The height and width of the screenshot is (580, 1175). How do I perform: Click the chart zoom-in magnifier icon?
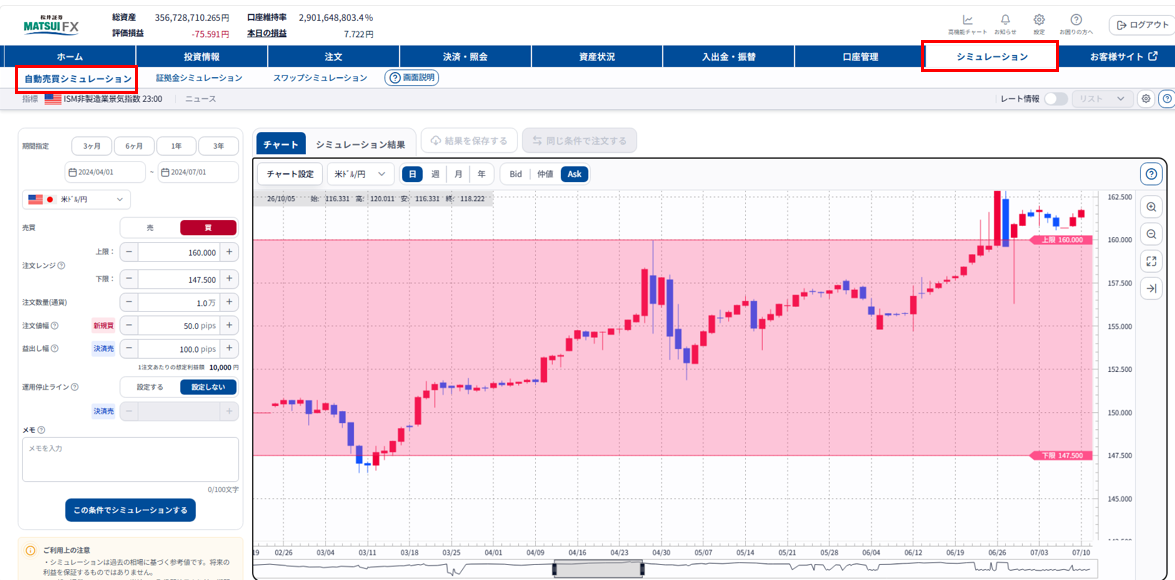1151,207
